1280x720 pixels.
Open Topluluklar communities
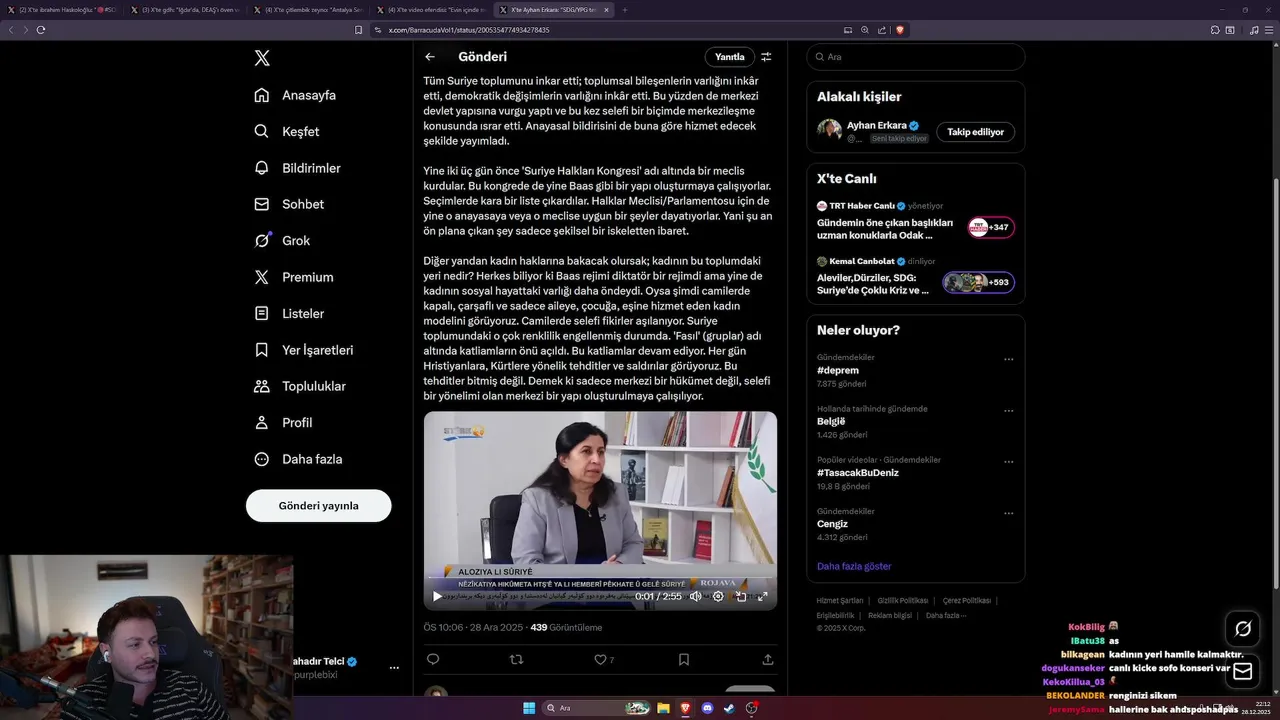(x=299, y=386)
